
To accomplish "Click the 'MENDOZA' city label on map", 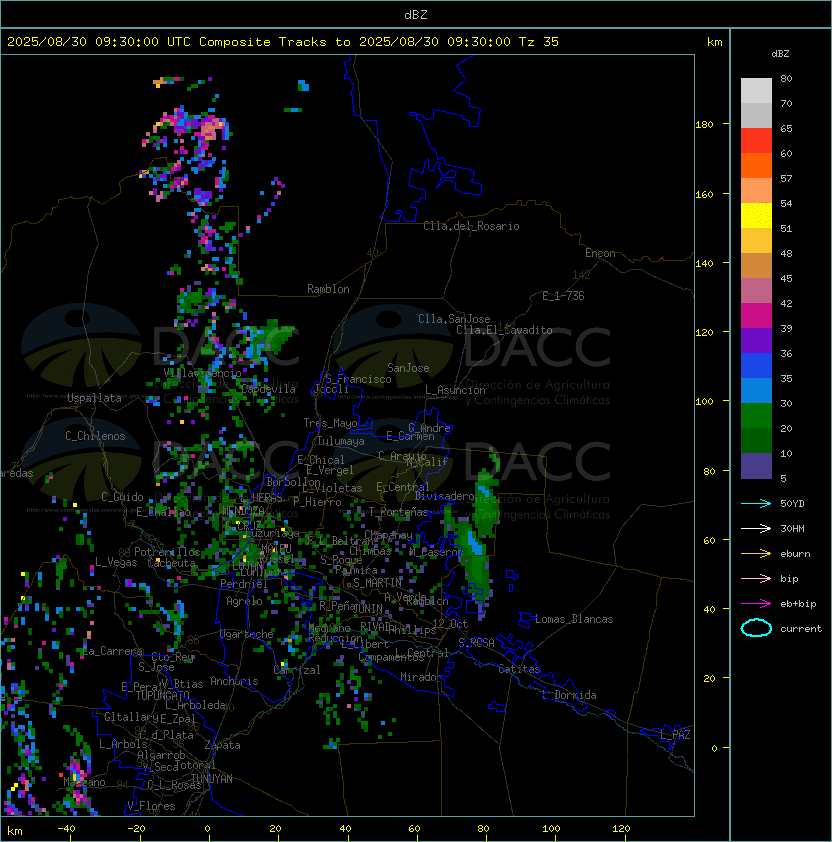I will [243, 511].
